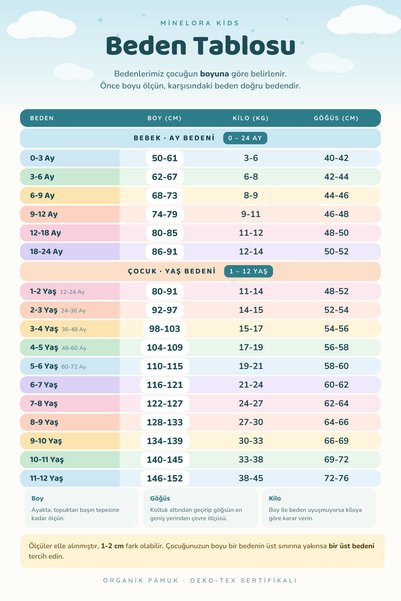Open the Göğüs measurement info card
Viewport: 401px width, 601px height.
200,508
